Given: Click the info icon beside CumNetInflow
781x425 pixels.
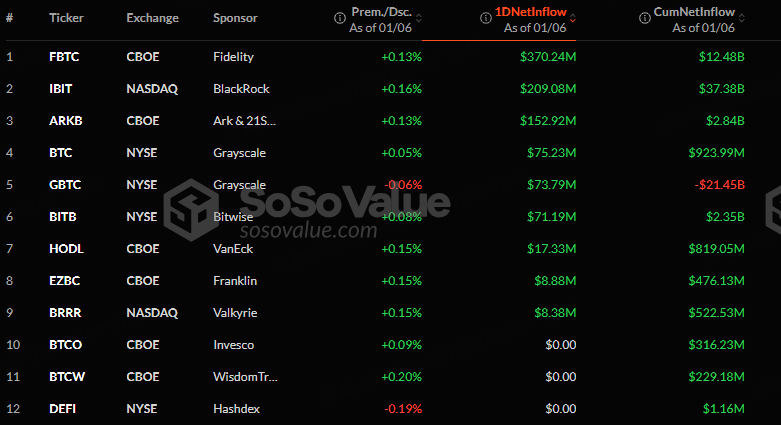Looking at the screenshot, I should coord(645,18).
